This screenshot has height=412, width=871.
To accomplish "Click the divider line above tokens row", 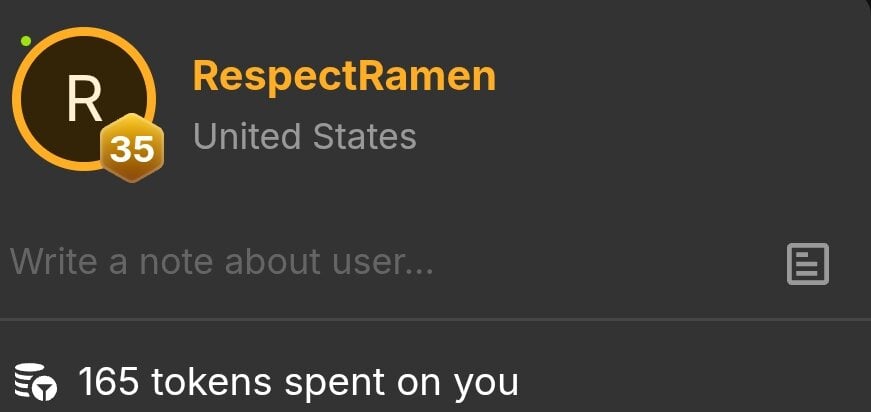I will coord(436,319).
